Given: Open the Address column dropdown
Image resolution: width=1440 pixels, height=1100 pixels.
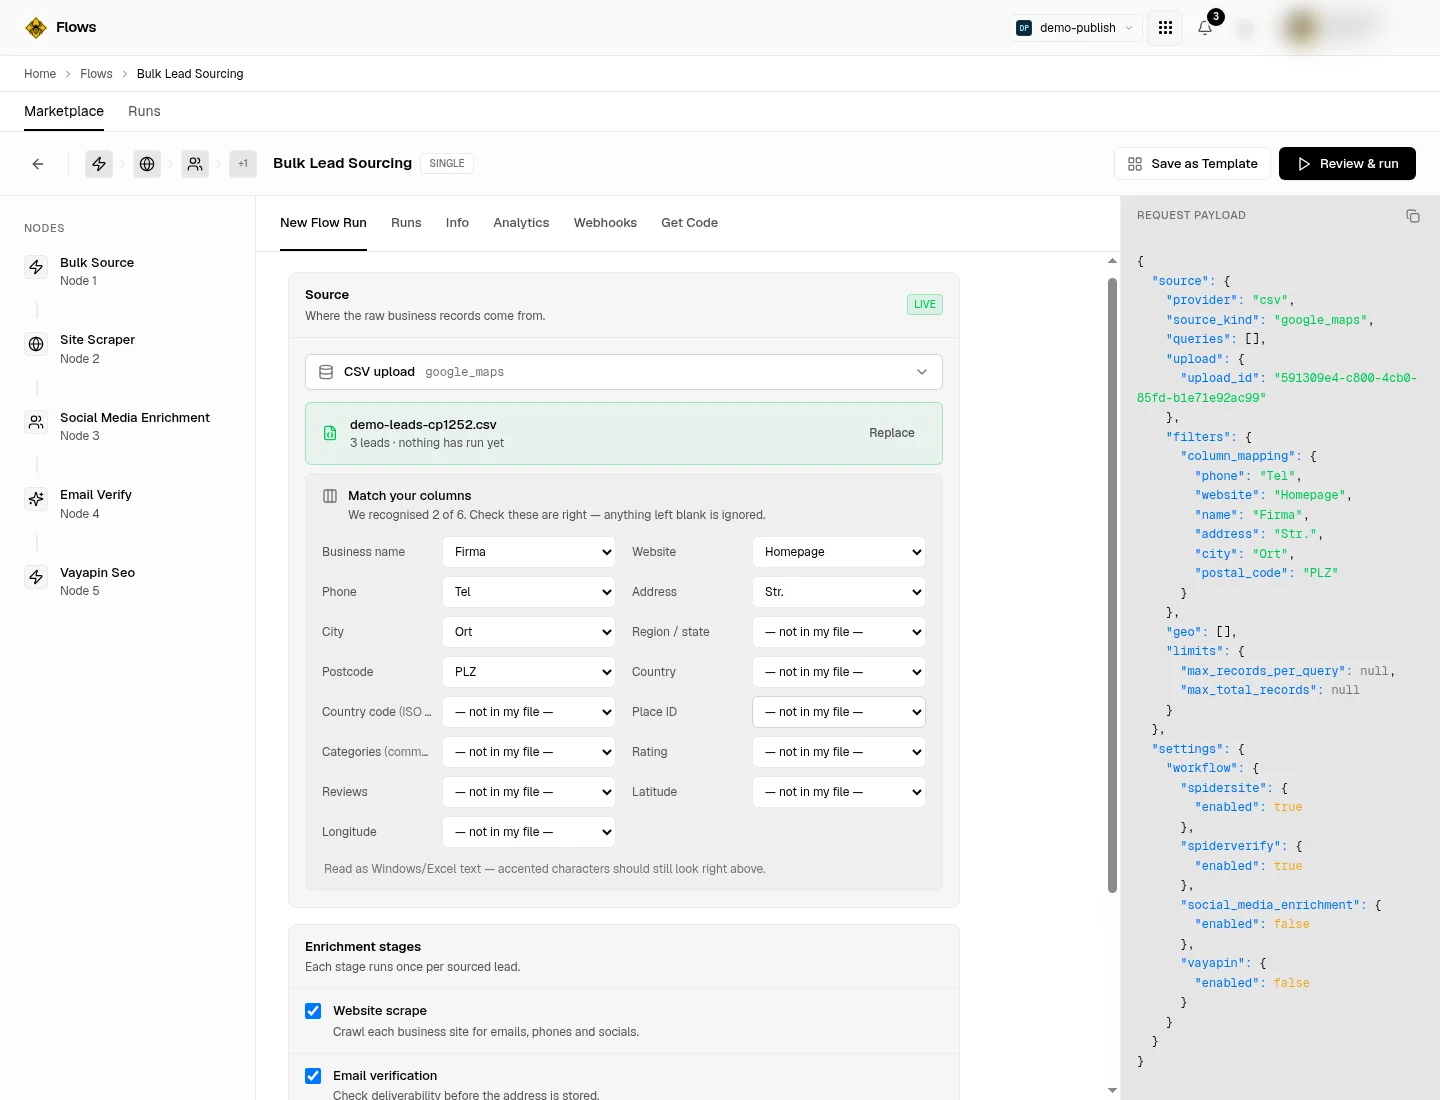Looking at the screenshot, I should (839, 592).
